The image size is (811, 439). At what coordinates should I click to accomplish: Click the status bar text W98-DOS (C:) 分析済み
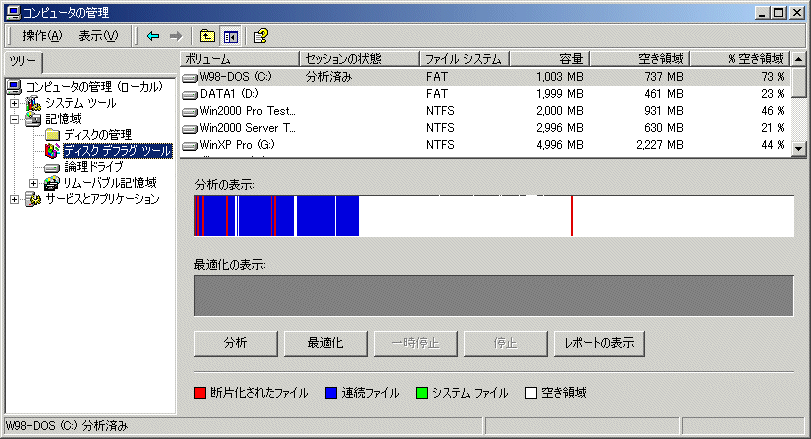click(x=67, y=426)
